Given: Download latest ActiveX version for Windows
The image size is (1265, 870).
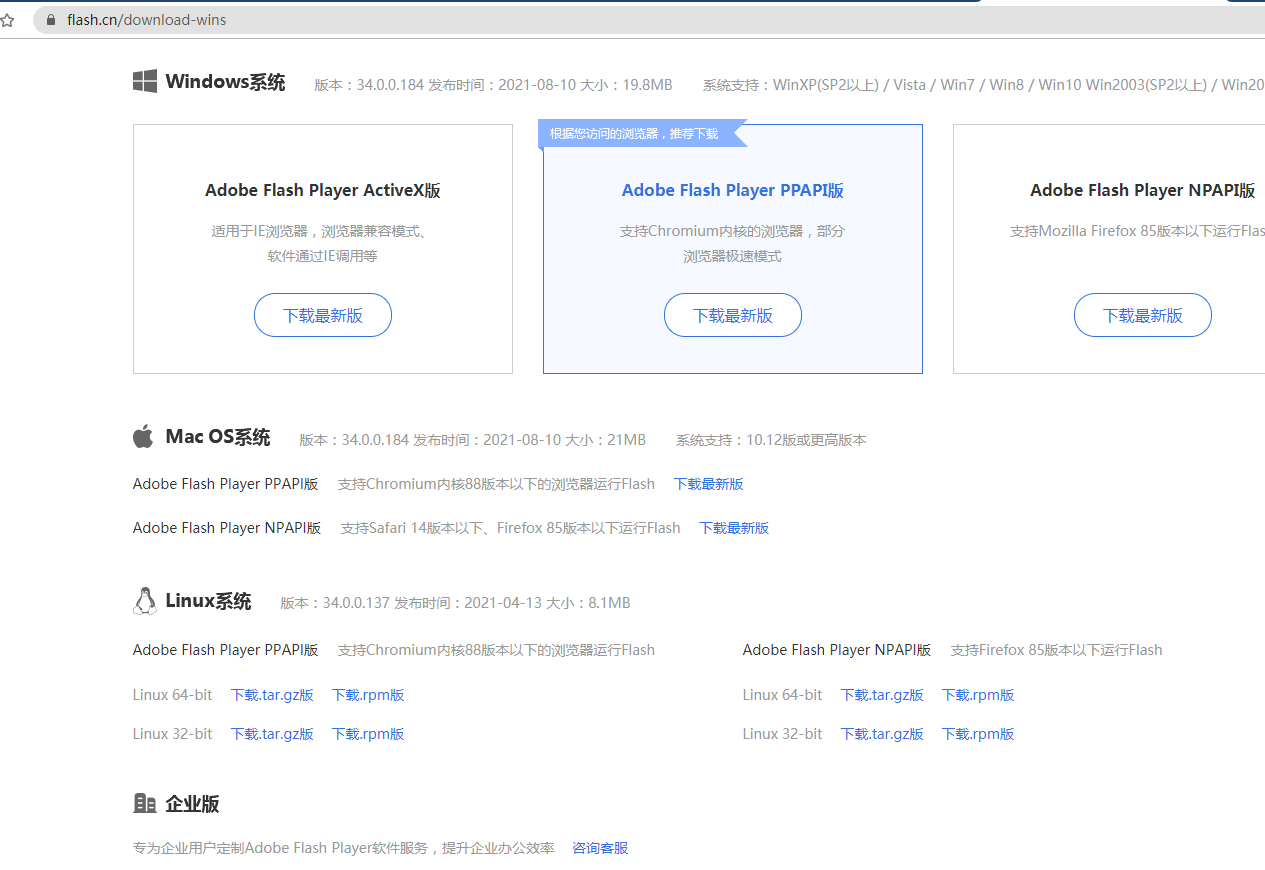Looking at the screenshot, I should [323, 315].
